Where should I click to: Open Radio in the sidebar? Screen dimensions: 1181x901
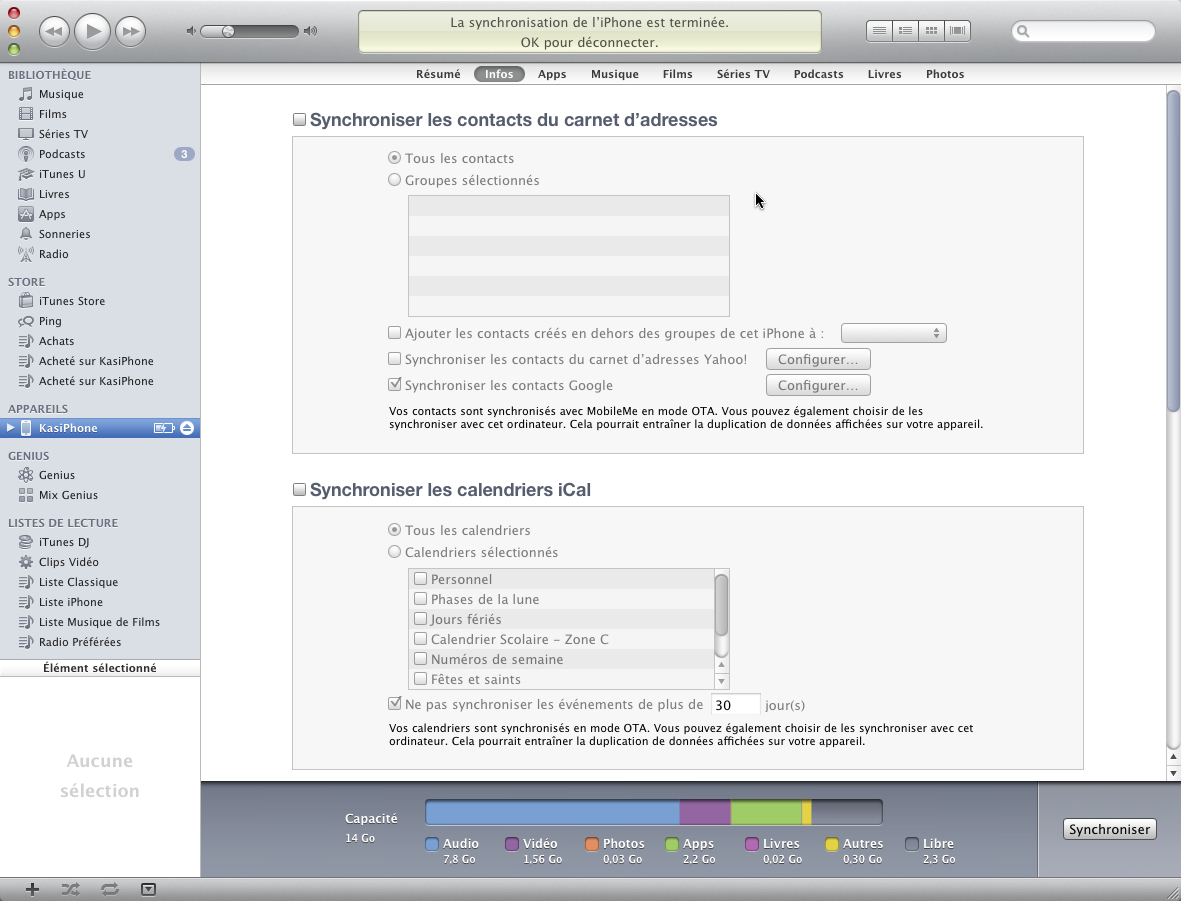(53, 254)
